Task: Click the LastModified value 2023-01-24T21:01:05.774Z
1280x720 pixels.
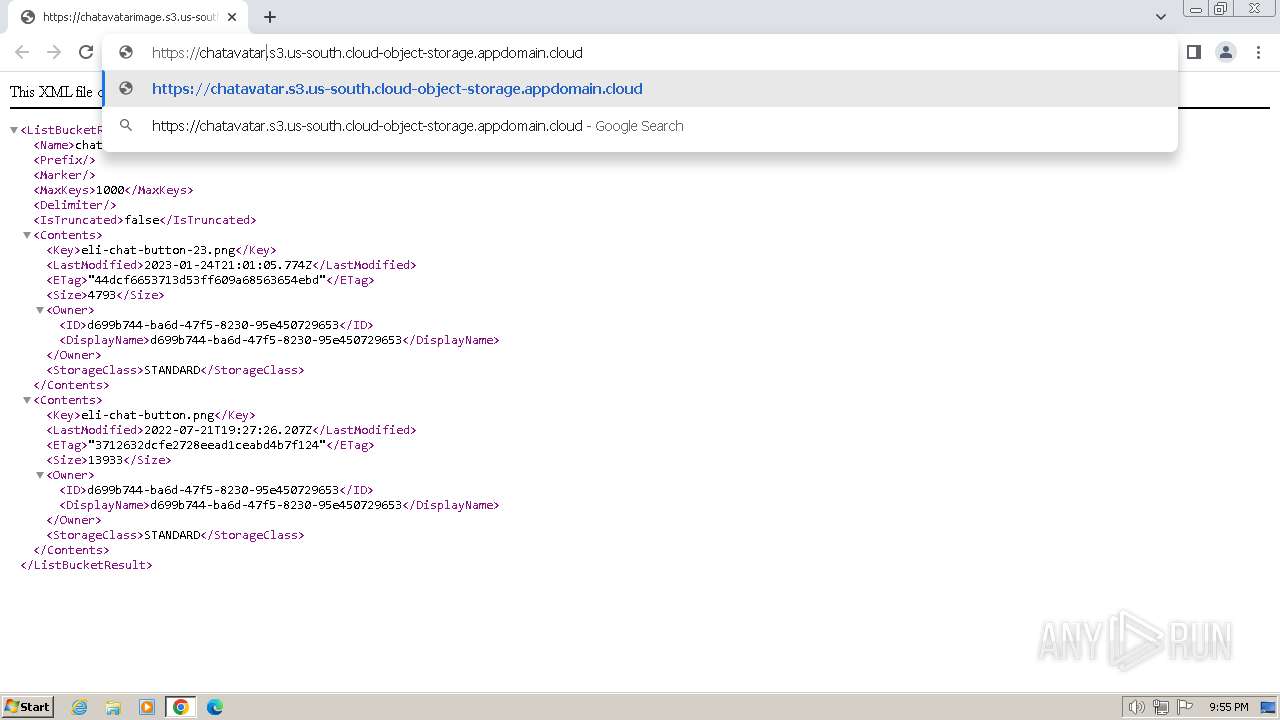Action: (x=228, y=265)
